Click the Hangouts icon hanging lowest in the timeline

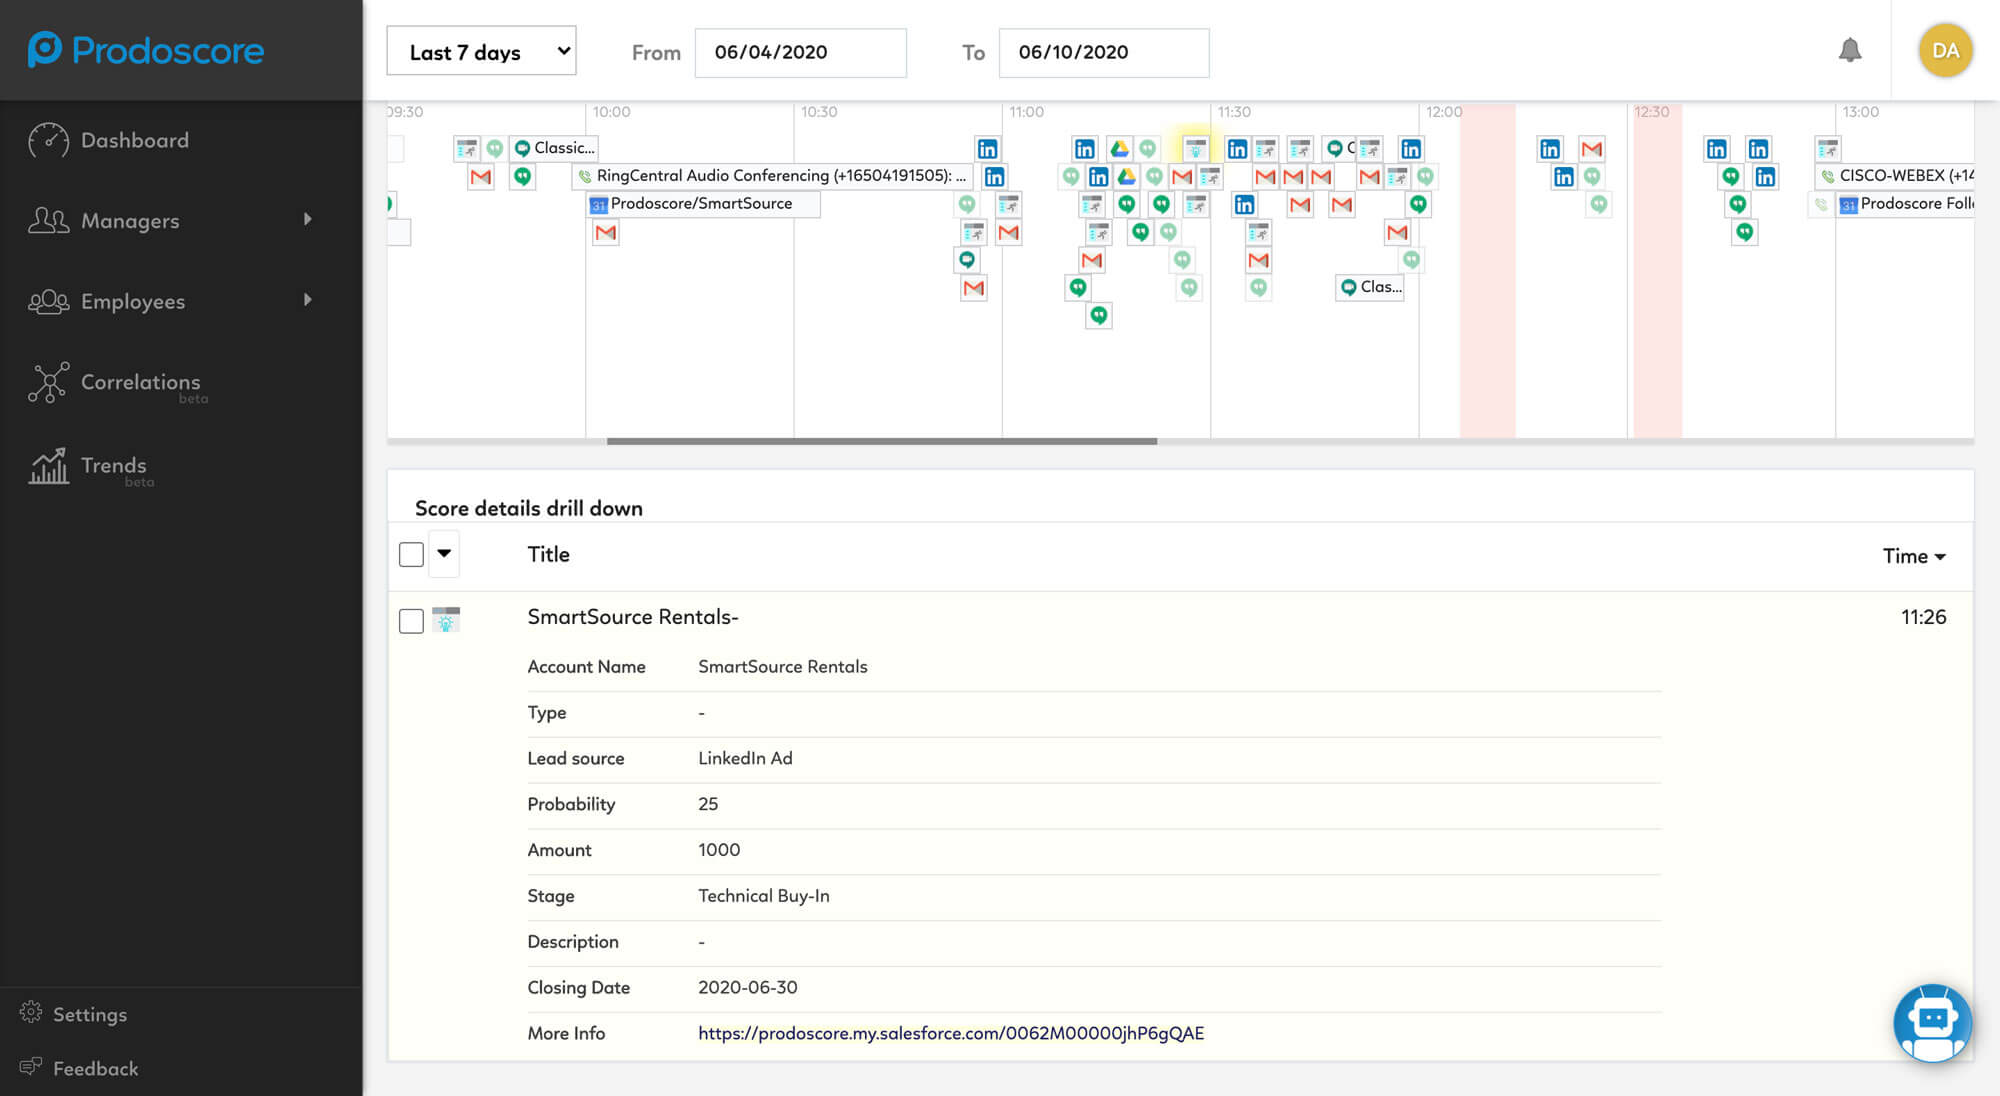(x=1099, y=316)
